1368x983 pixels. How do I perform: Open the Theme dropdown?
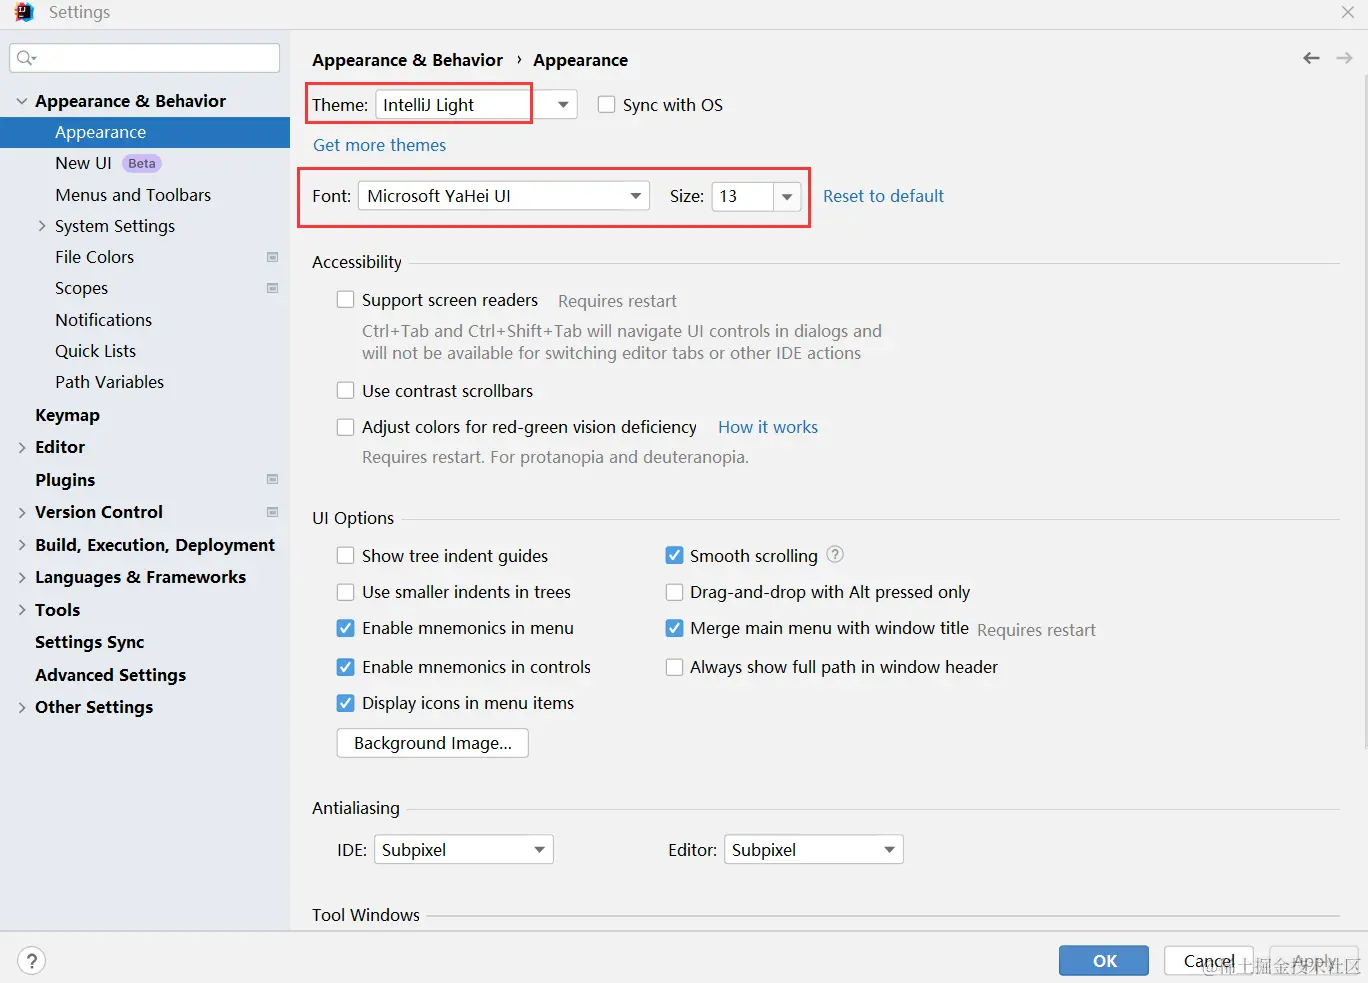[x=476, y=105]
